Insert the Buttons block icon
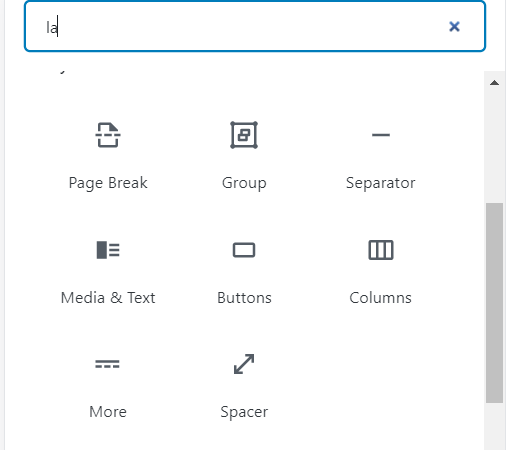The height and width of the screenshot is (450, 519). [244, 250]
